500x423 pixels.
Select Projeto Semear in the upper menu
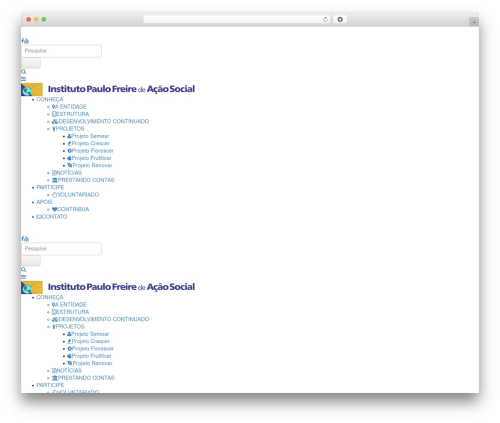coord(88,136)
